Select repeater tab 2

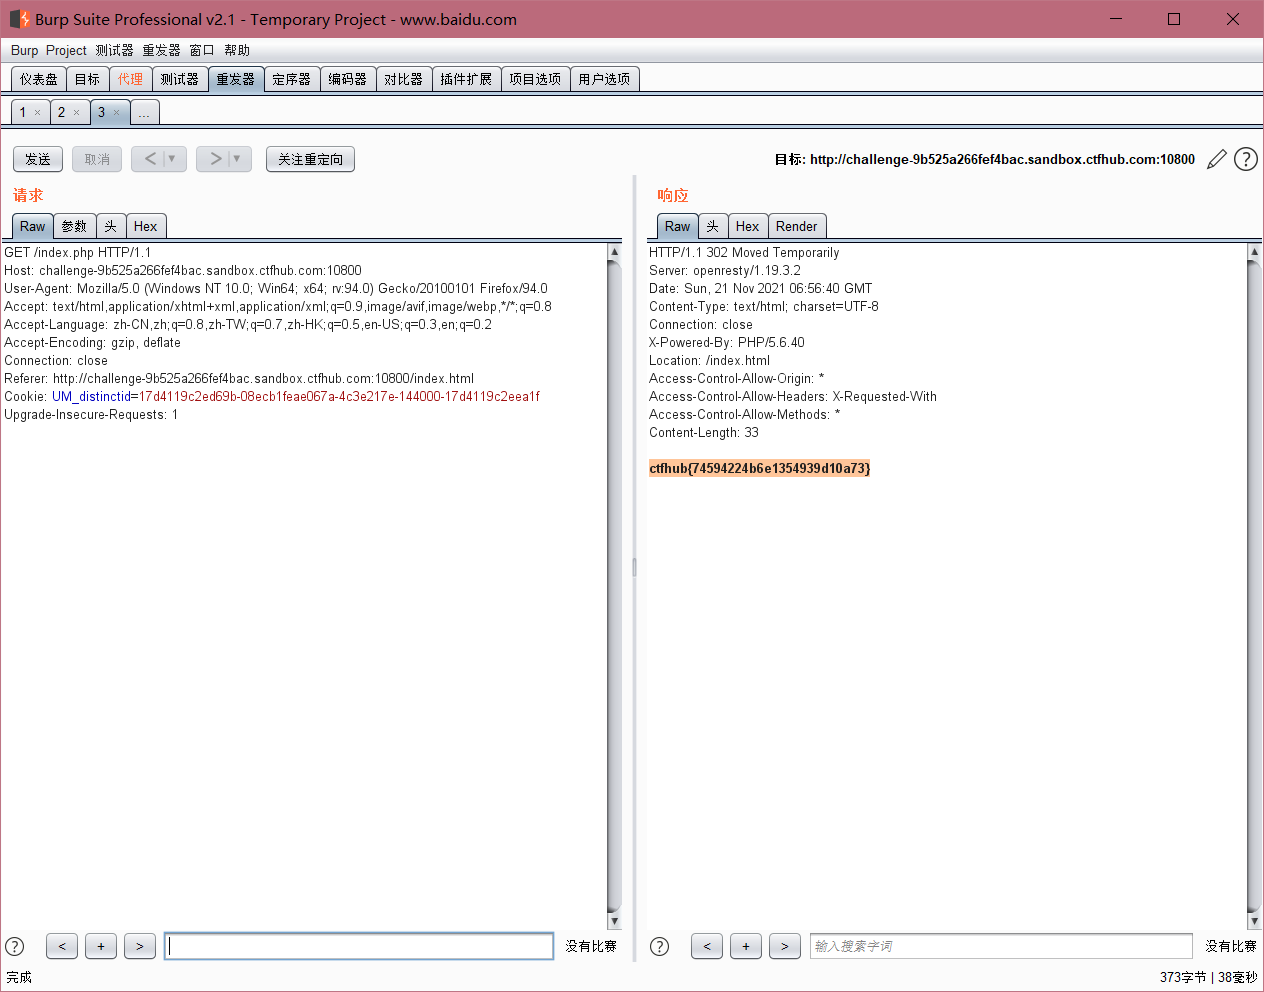[x=64, y=112]
